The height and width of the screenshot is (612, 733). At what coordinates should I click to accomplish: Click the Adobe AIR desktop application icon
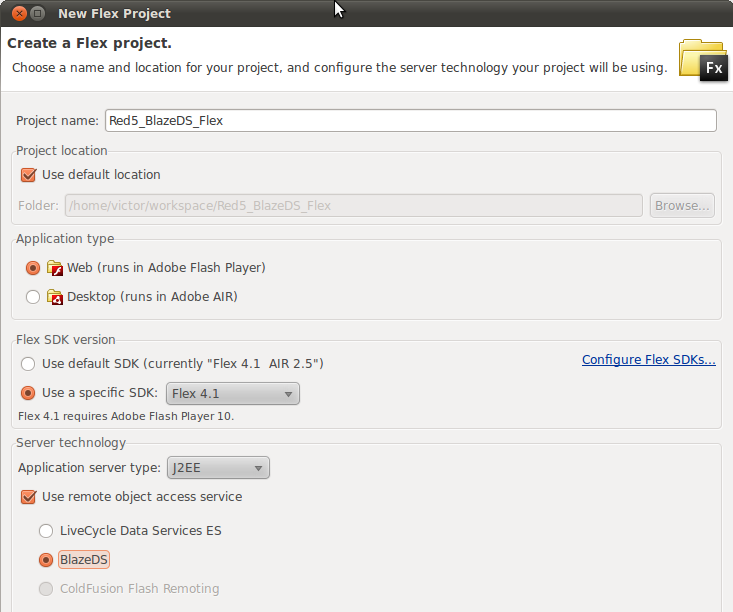[55, 297]
